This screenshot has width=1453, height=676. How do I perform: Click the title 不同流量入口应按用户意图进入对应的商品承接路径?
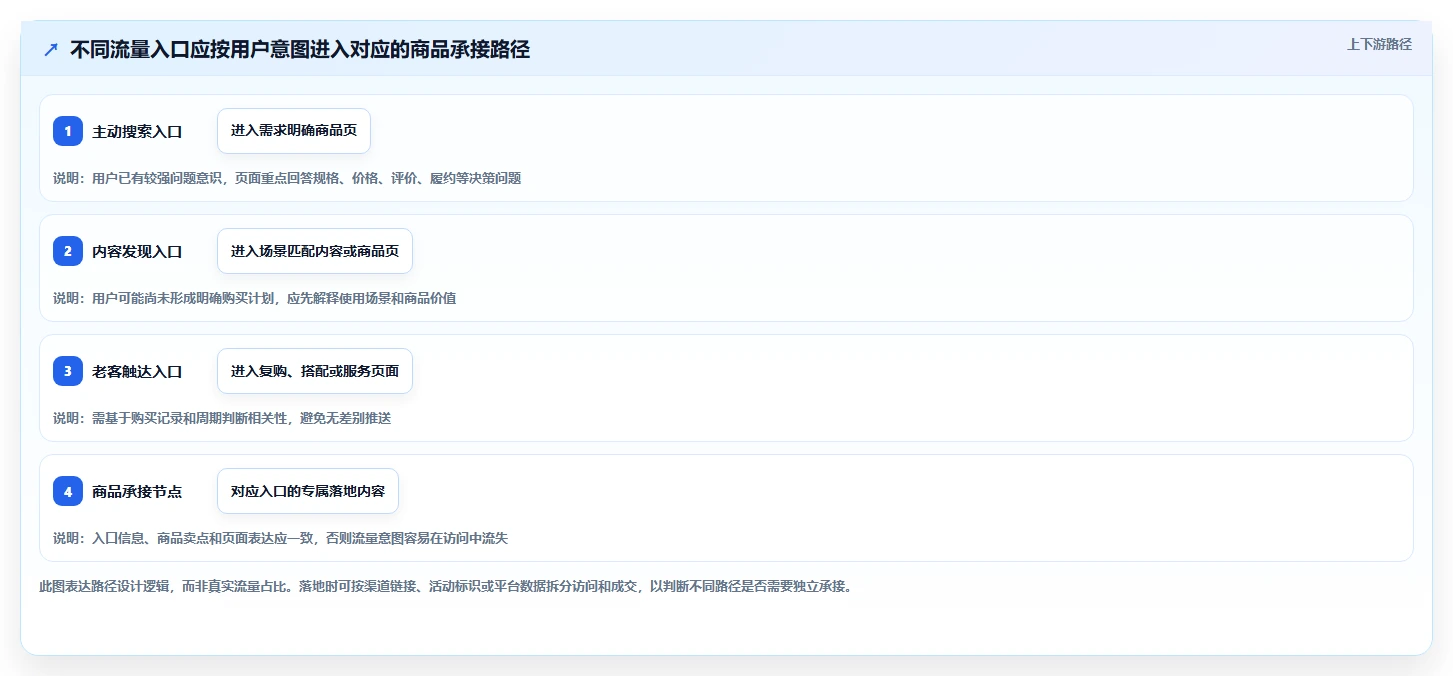300,50
